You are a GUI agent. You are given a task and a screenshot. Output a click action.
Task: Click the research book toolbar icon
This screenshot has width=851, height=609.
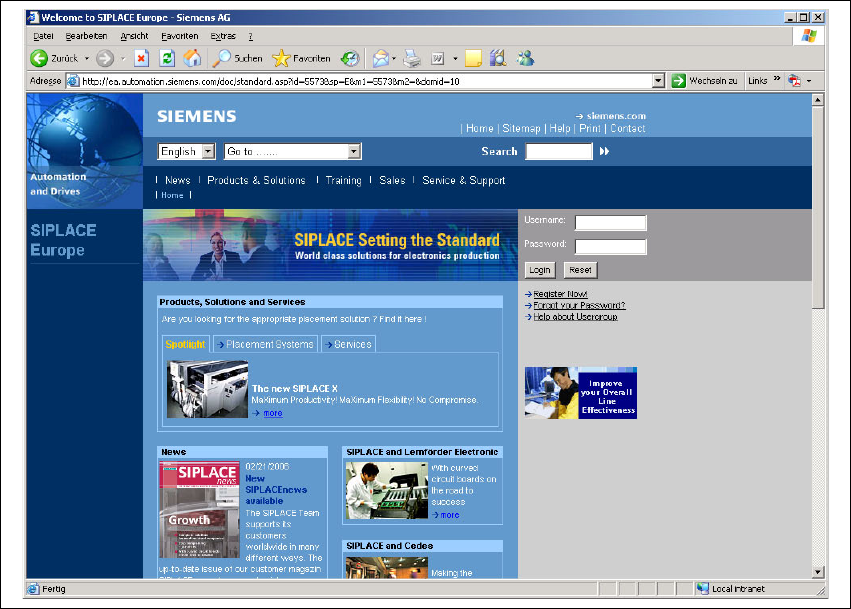(498, 58)
